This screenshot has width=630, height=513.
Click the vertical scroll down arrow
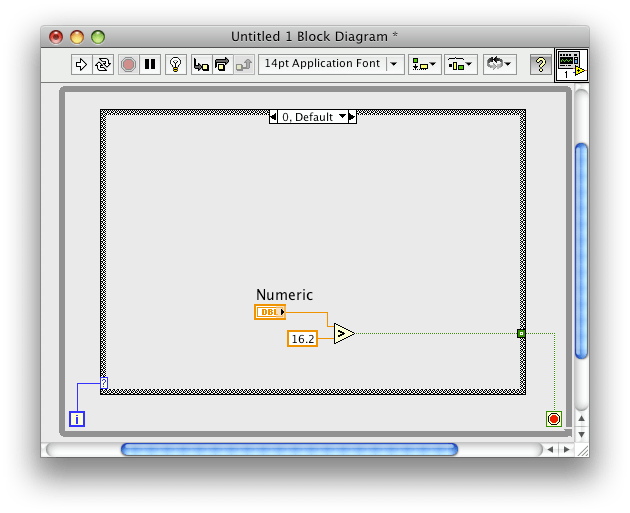pyautogui.click(x=581, y=434)
